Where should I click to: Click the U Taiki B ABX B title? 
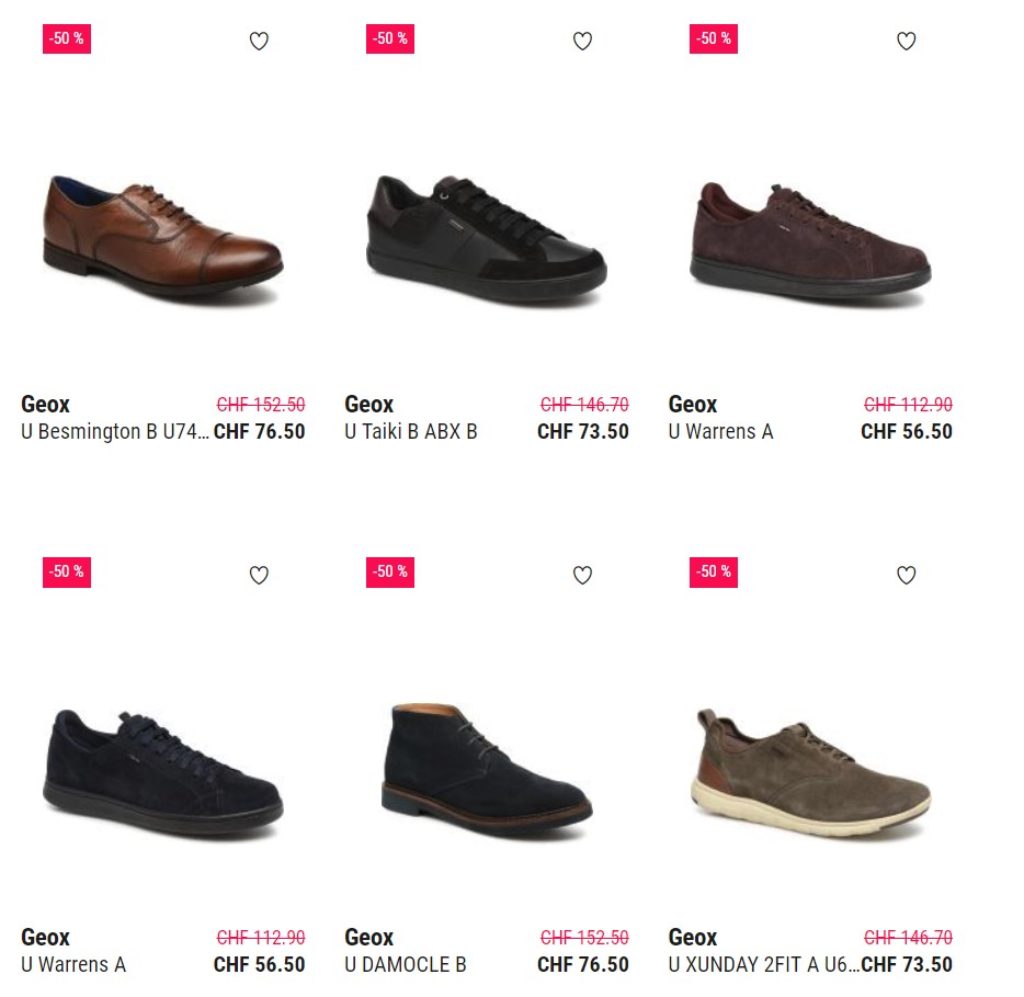[411, 432]
